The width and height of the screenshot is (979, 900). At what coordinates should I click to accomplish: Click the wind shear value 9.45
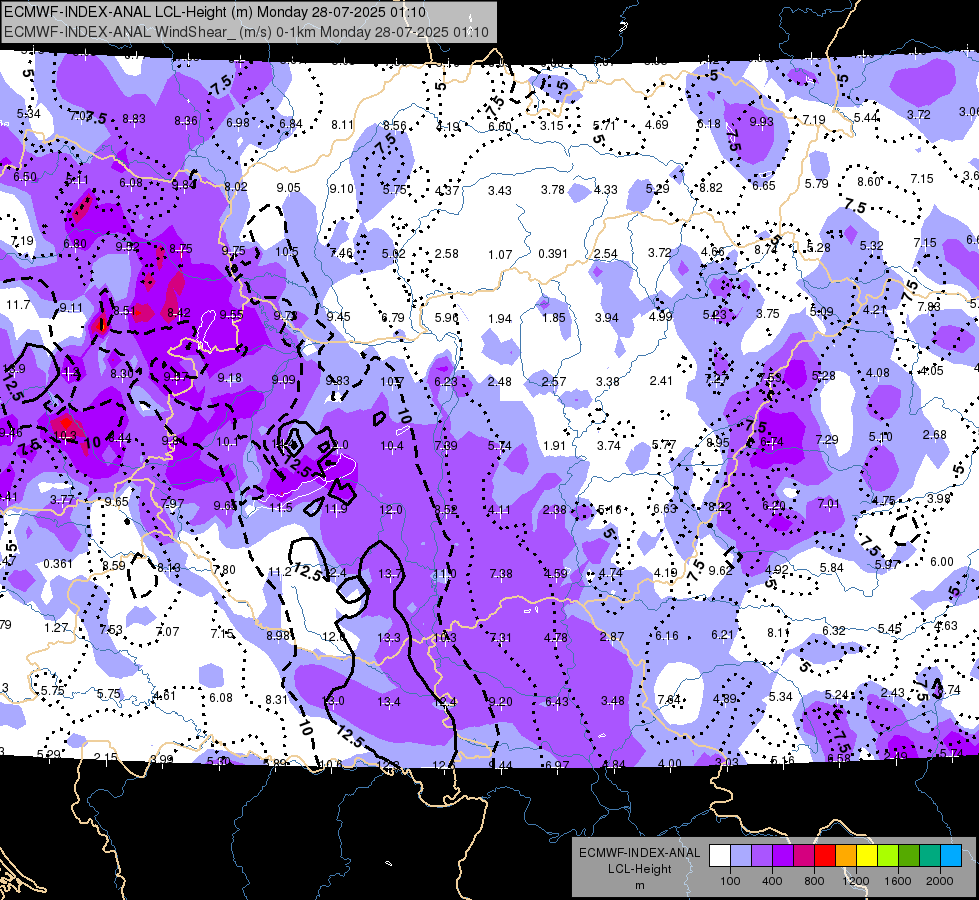pos(338,317)
